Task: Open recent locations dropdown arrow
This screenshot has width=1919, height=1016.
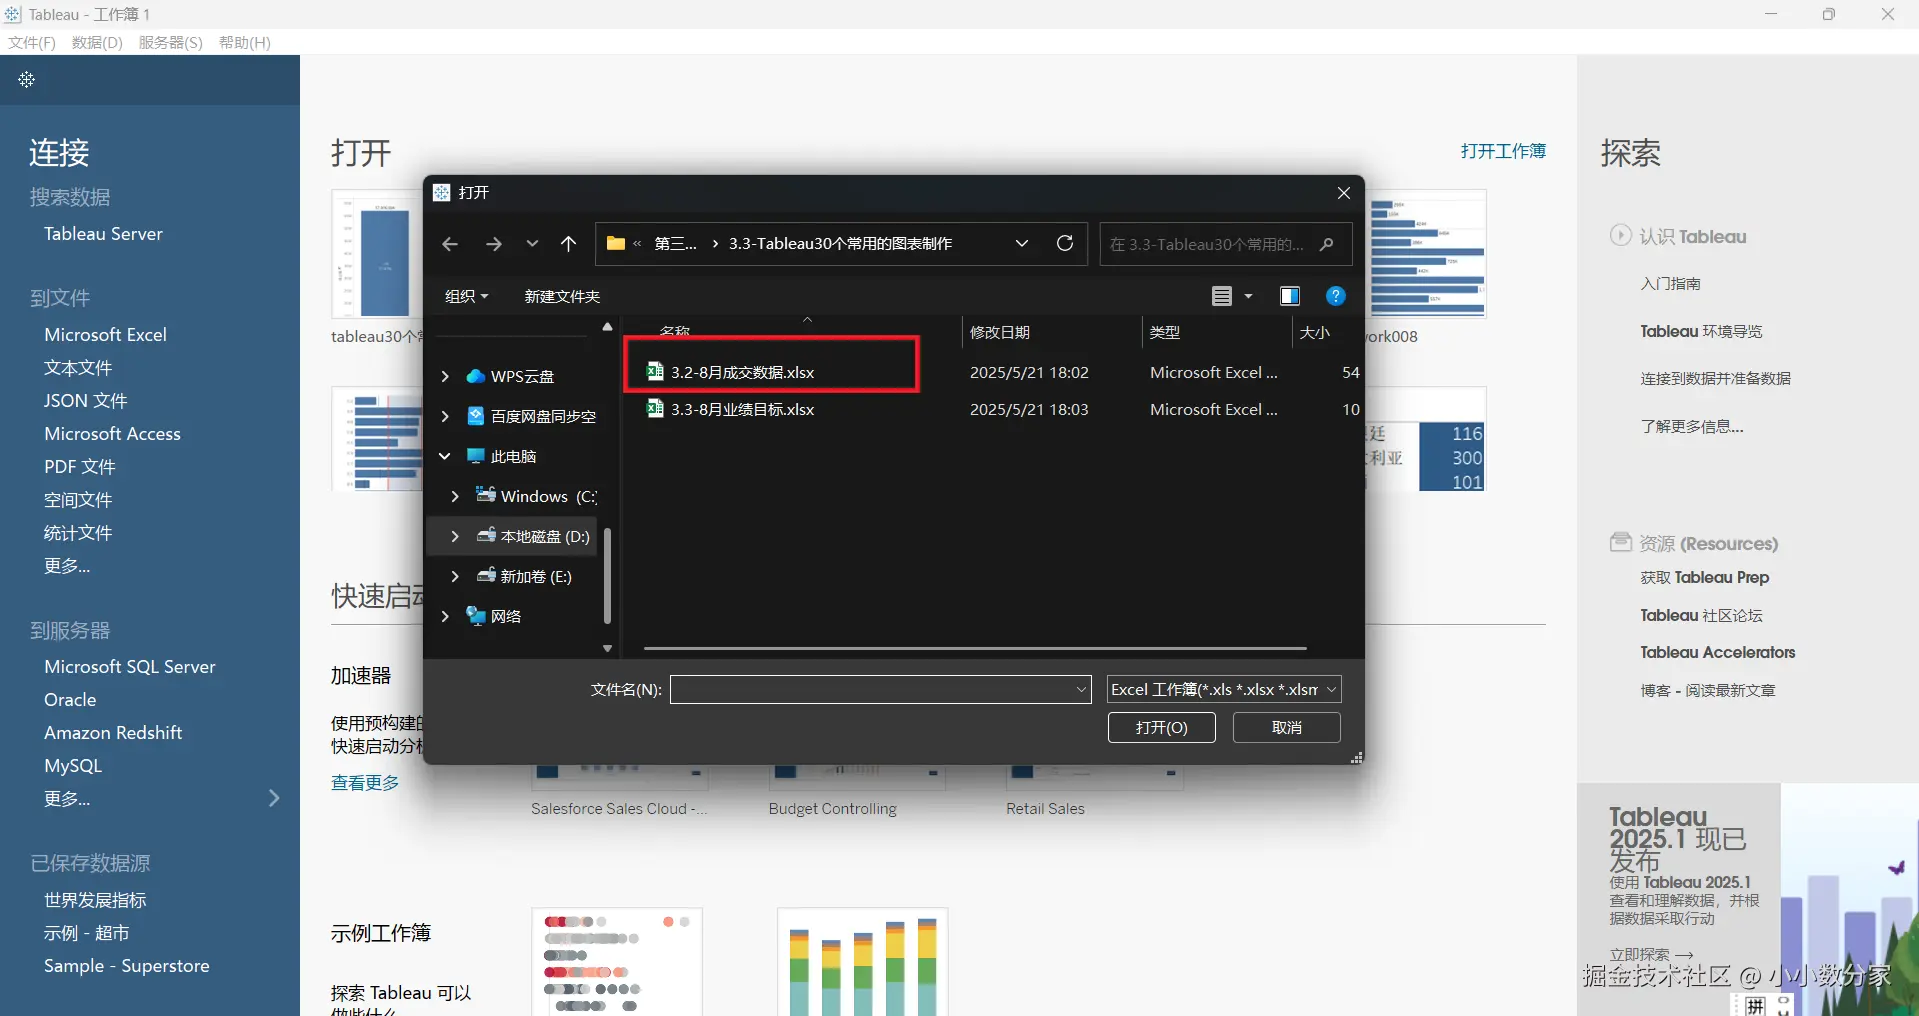Action: (532, 244)
